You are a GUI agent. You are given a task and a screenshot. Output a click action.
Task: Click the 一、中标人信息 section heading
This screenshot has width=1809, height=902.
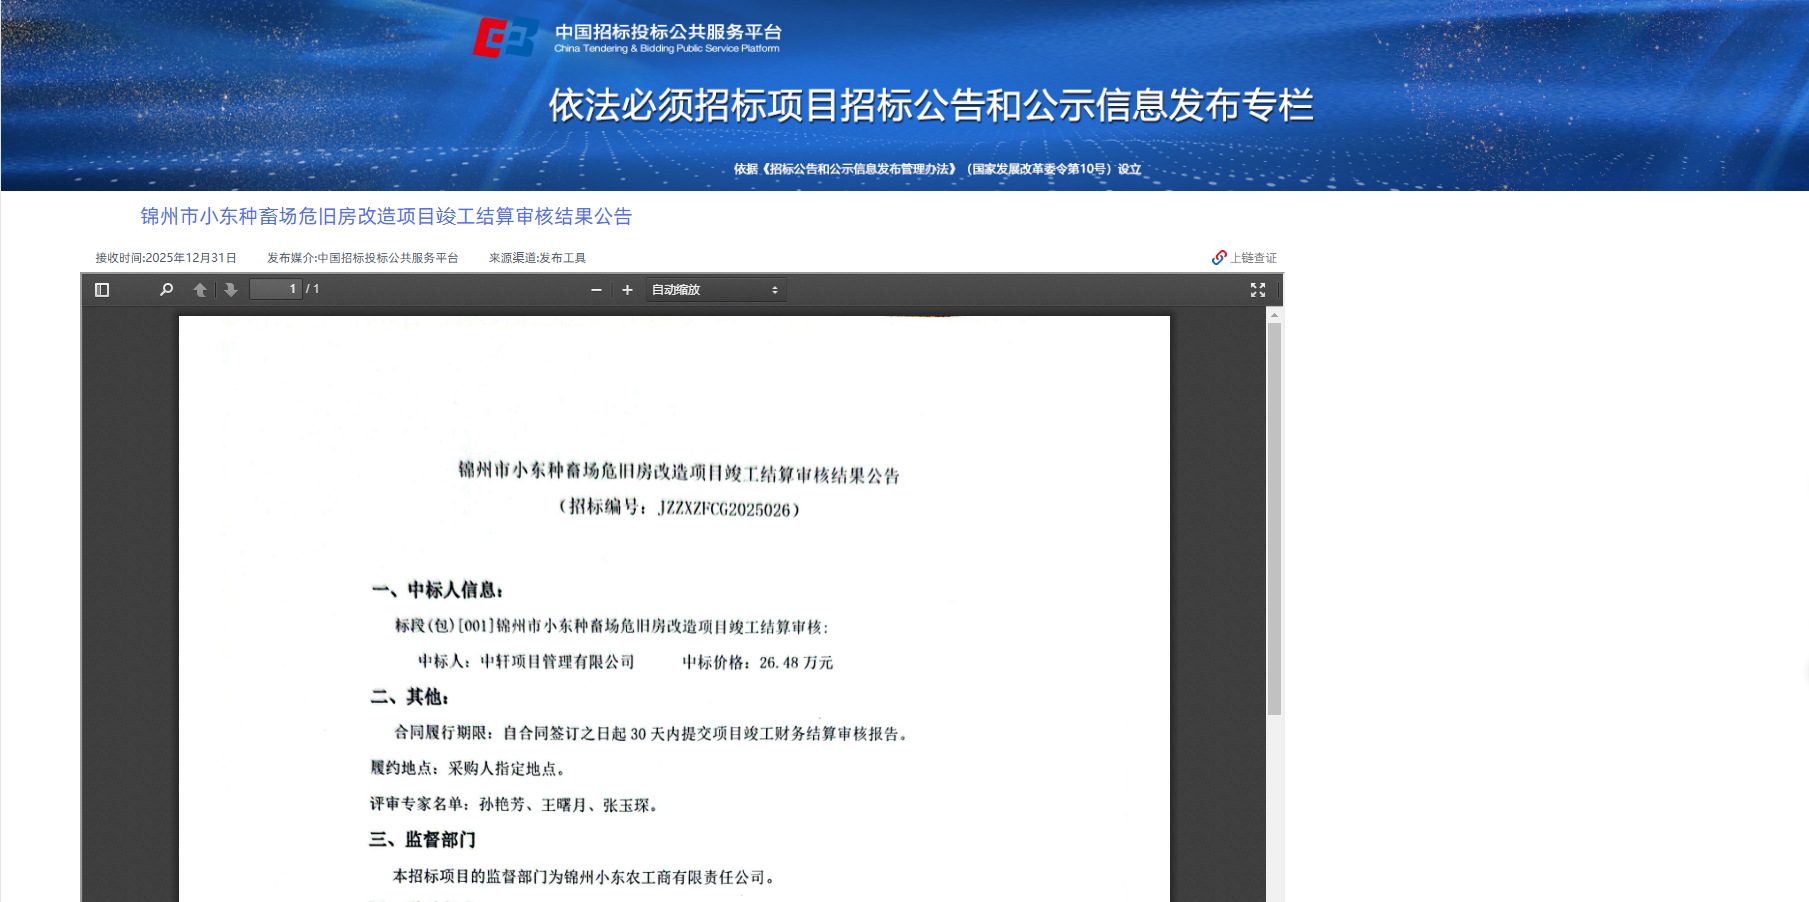[437, 590]
